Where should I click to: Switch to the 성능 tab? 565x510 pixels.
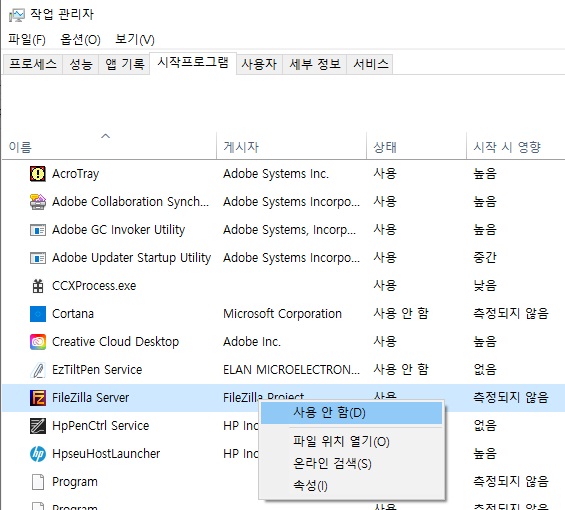pyautogui.click(x=81, y=64)
